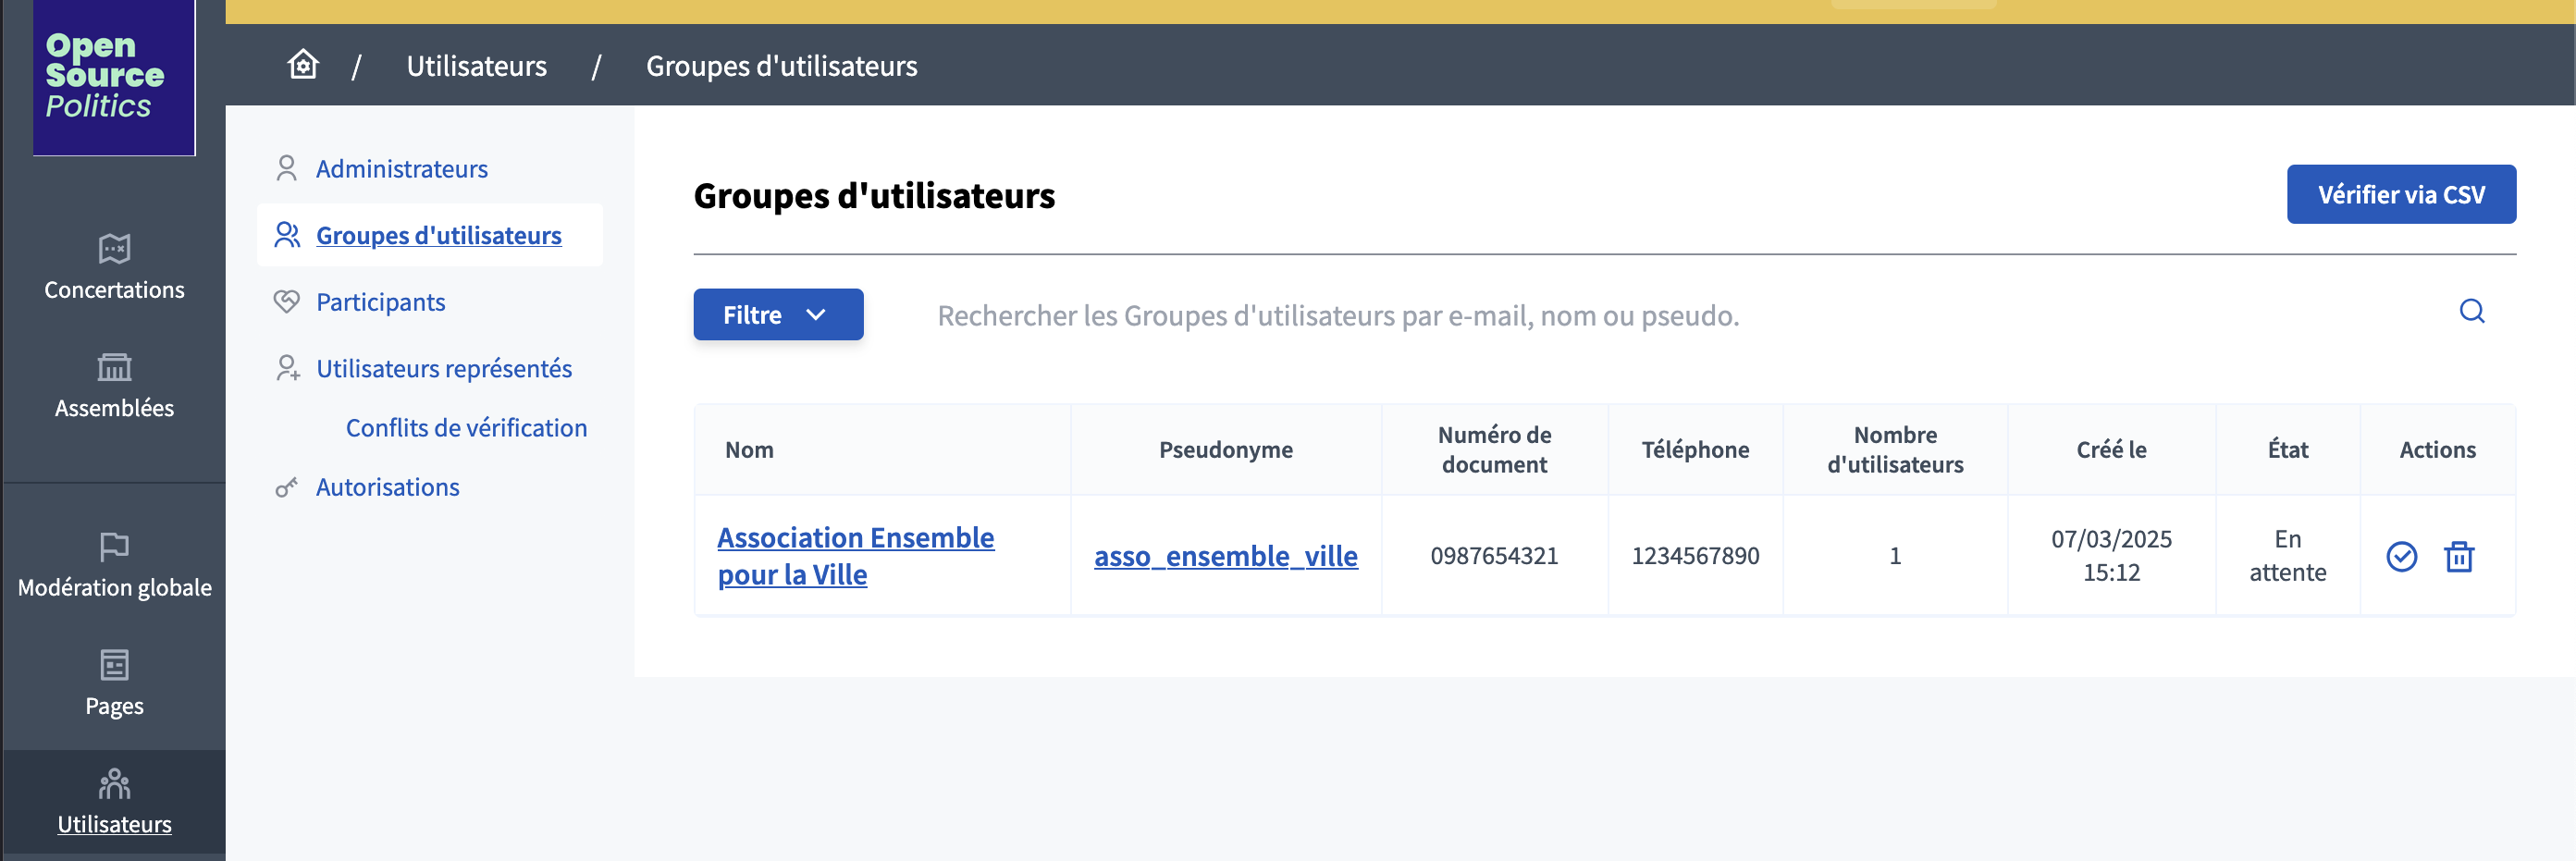The height and width of the screenshot is (861, 2576).
Task: Click the Numéro de document column header
Action: tap(1494, 450)
